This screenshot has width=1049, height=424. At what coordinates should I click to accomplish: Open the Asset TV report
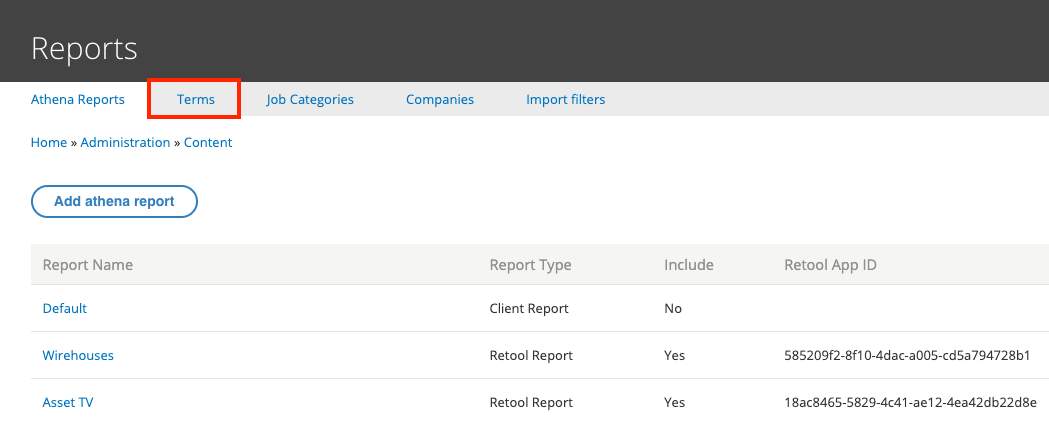[68, 403]
